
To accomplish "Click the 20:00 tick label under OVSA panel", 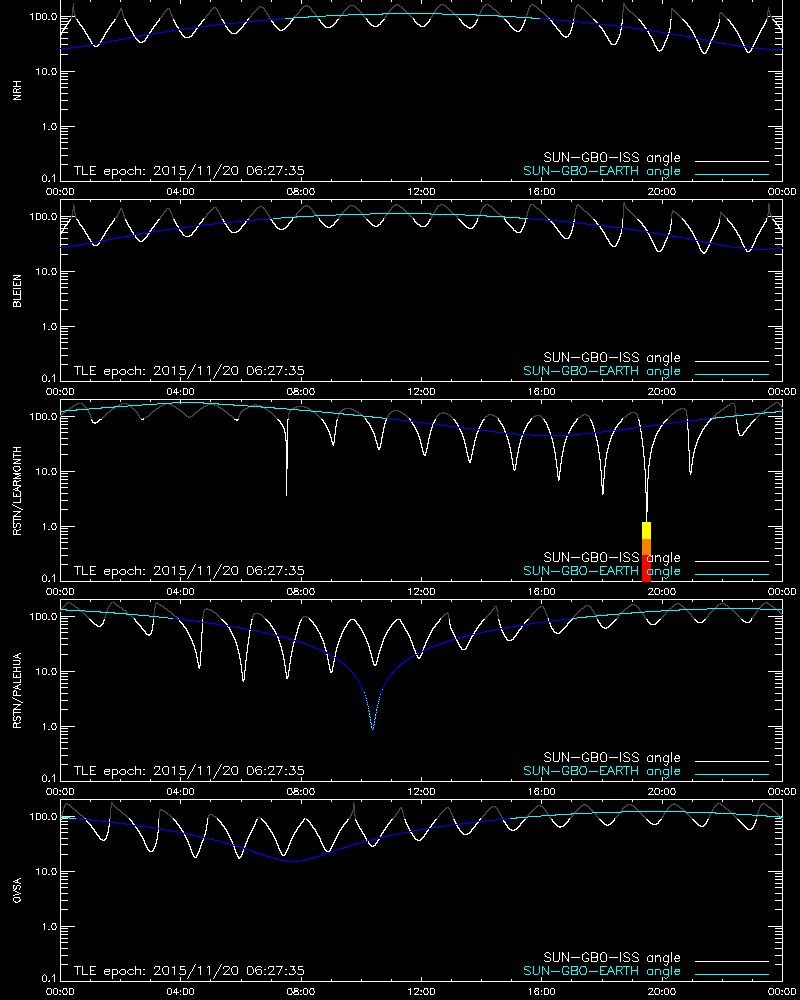I will 662,992.
